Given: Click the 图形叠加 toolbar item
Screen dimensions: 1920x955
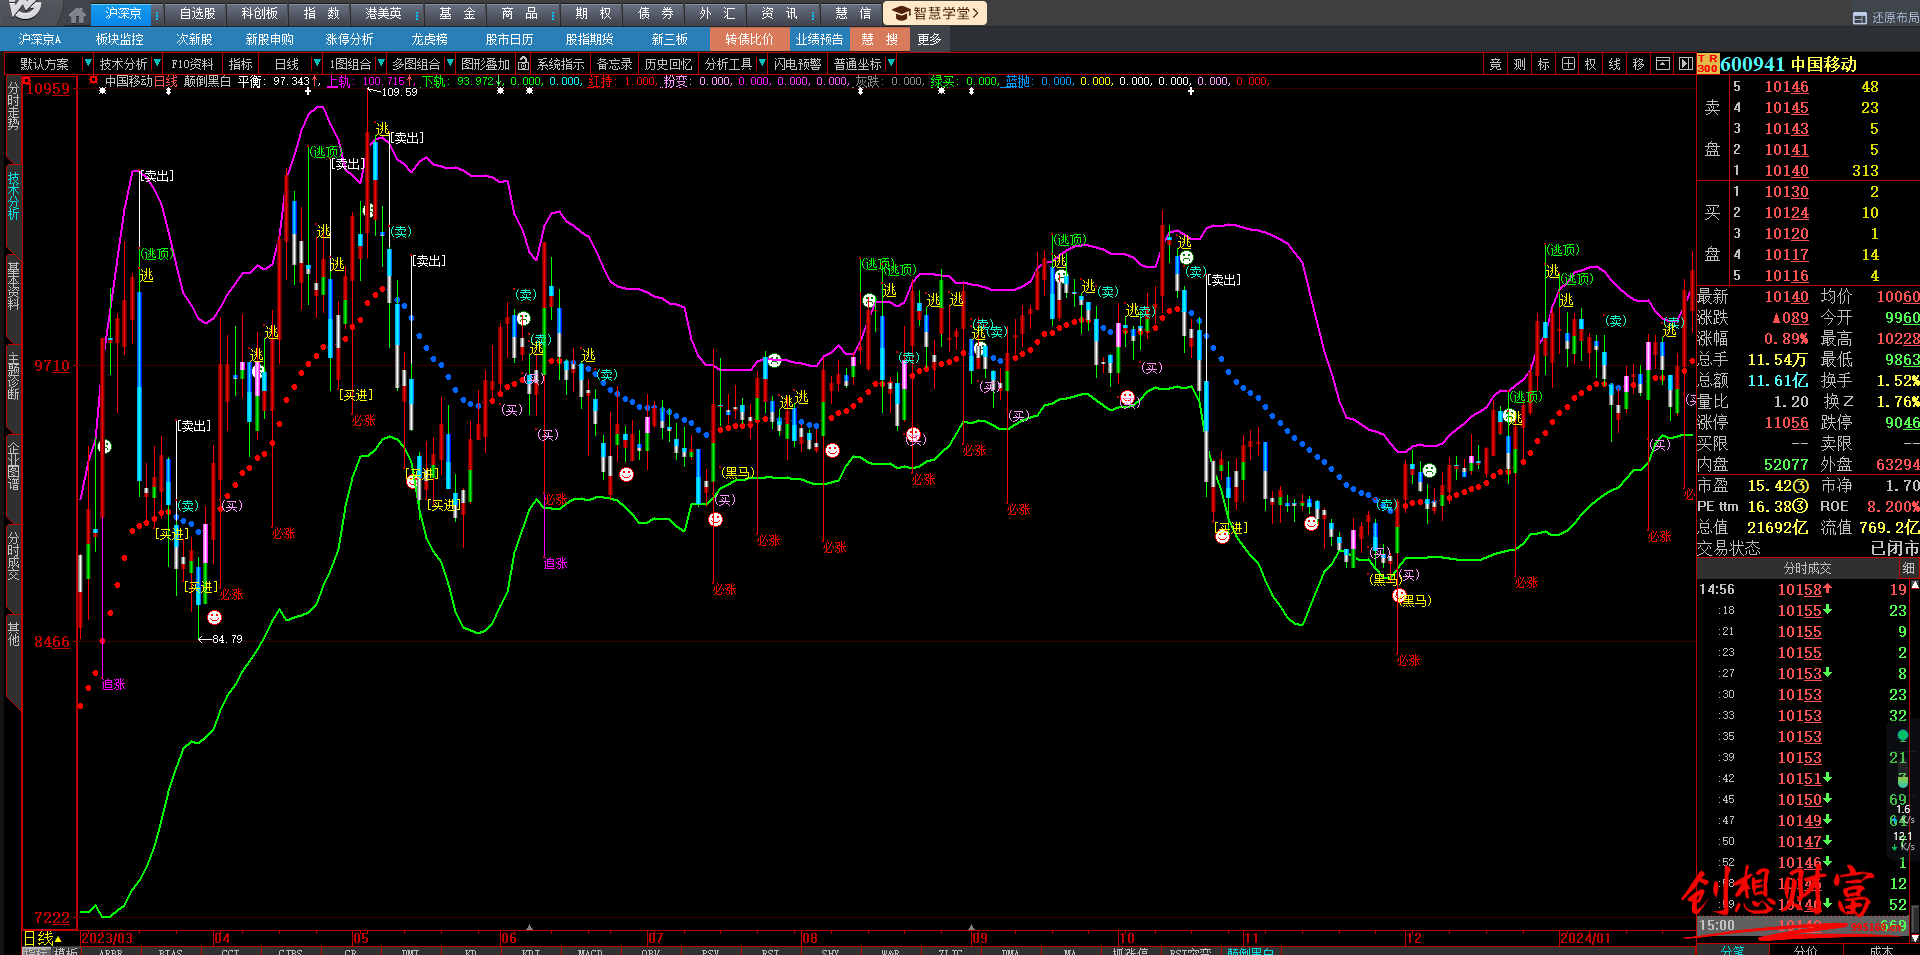Looking at the screenshot, I should click(485, 64).
